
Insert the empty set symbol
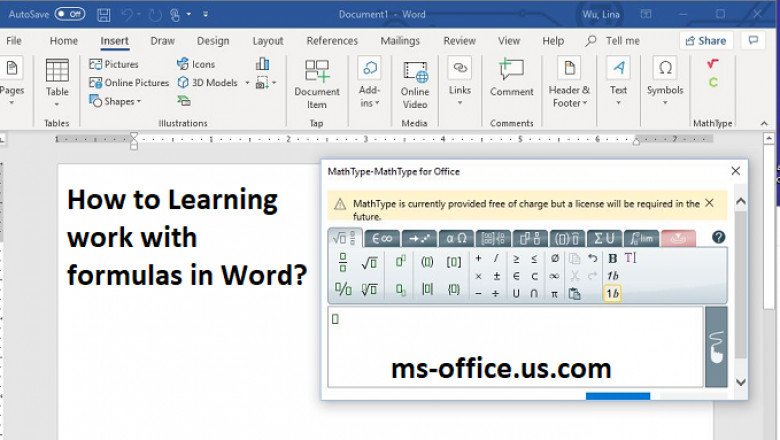(555, 258)
